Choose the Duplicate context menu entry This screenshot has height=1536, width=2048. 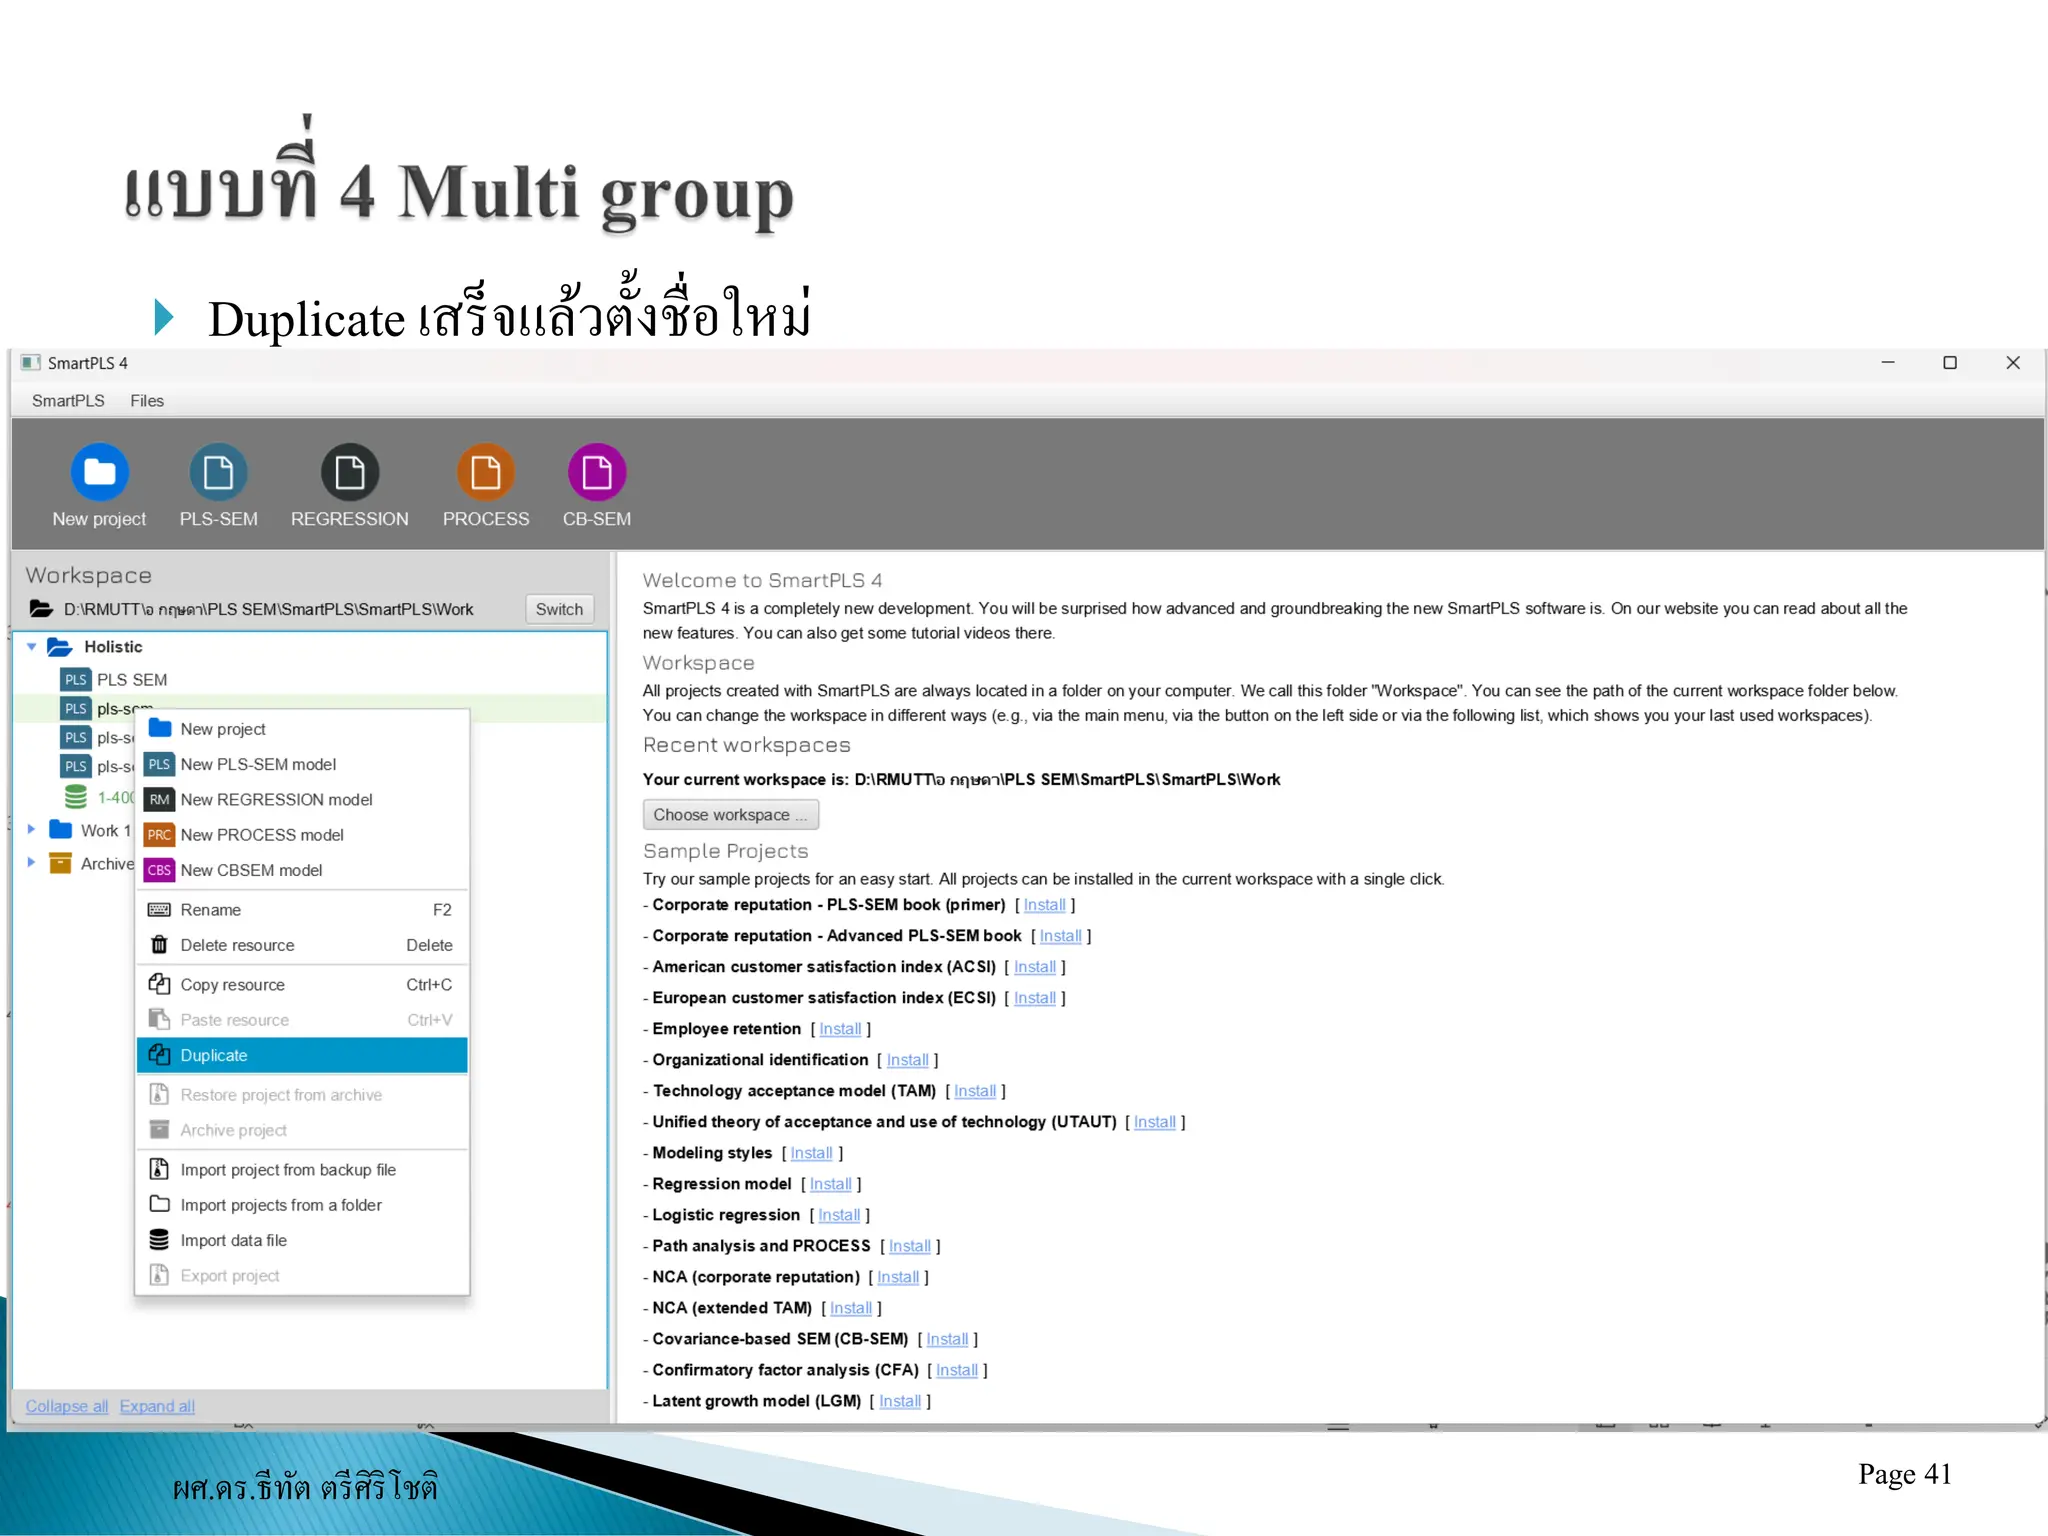pyautogui.click(x=214, y=1056)
